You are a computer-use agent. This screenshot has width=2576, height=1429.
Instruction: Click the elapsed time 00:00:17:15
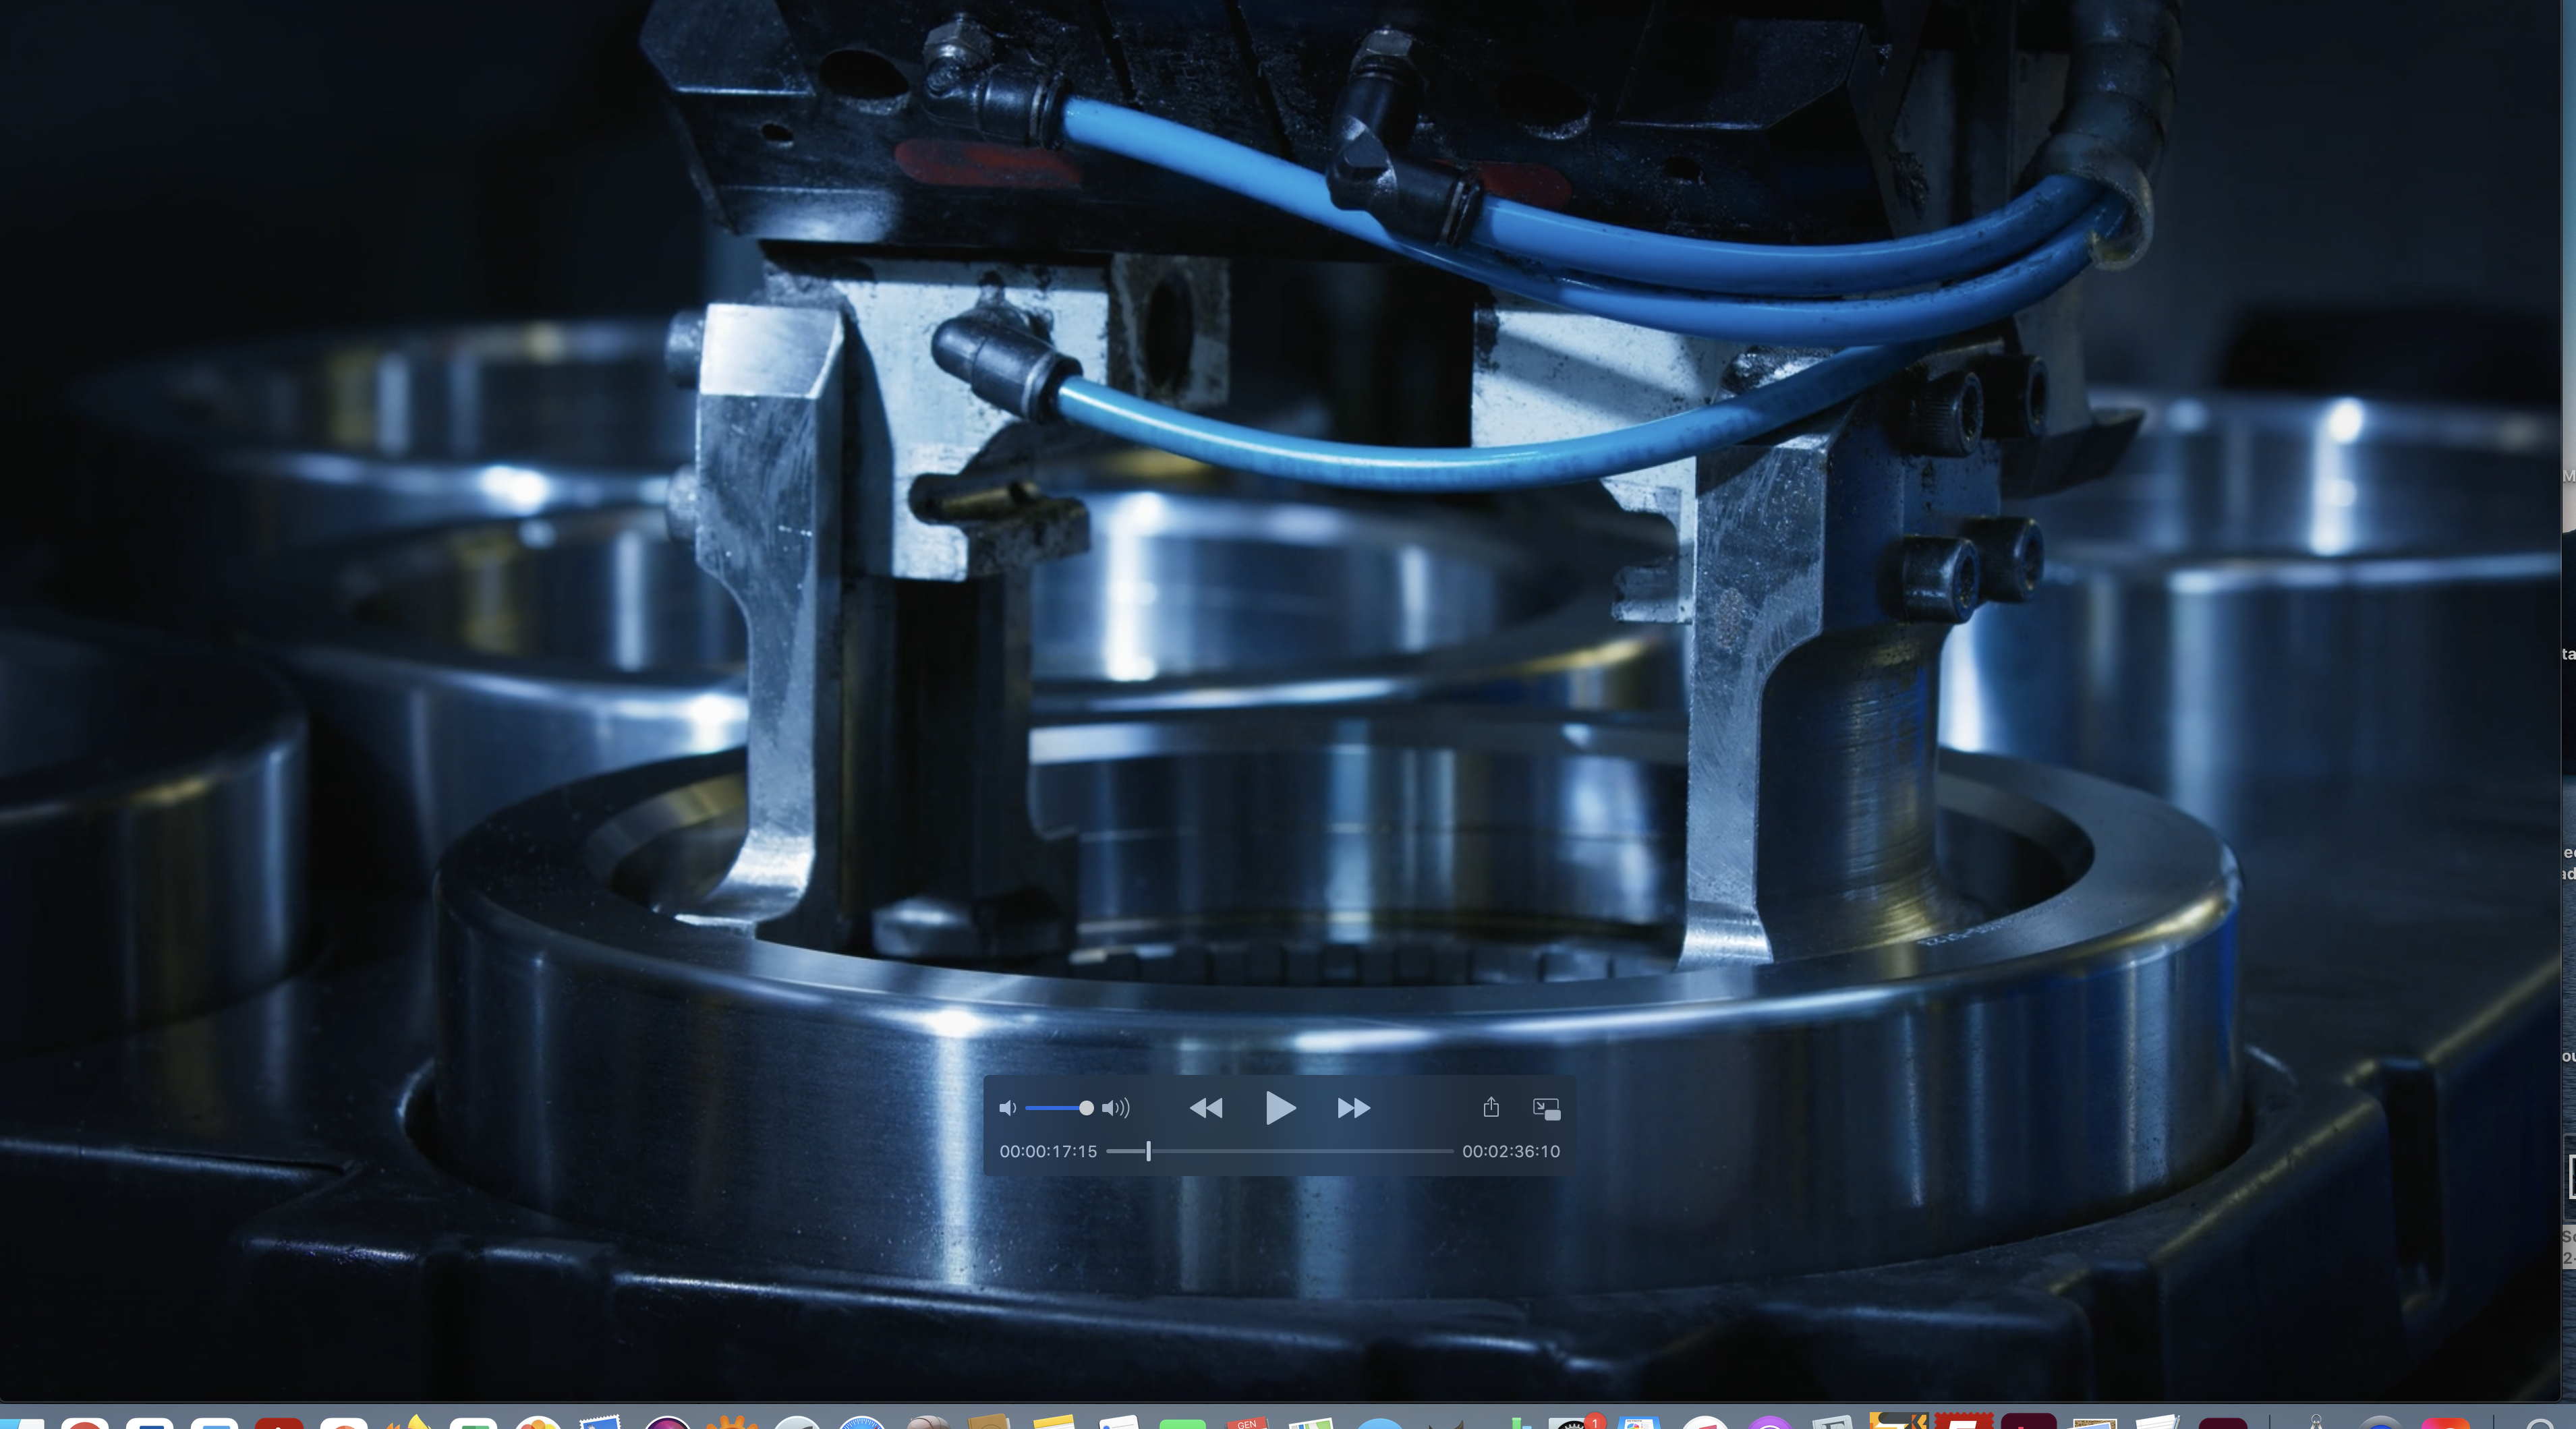[1048, 1152]
